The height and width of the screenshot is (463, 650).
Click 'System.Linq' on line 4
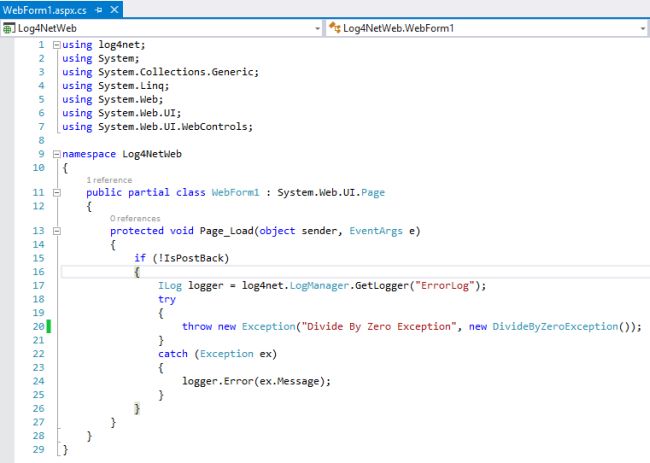[x=131, y=86]
